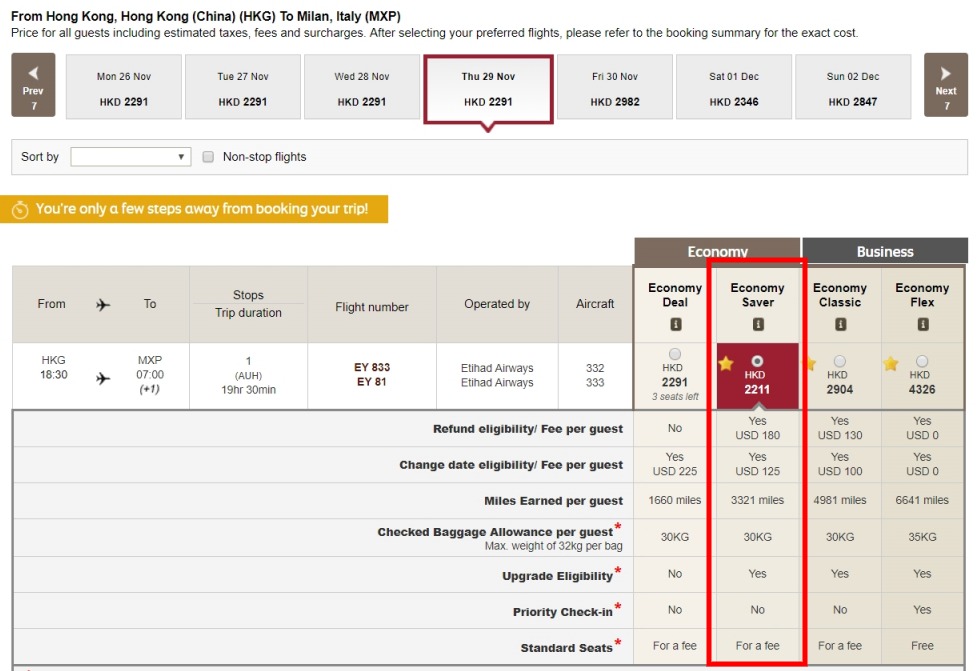Select the Economy Deal HKD 2291 radio button
Image resolution: width=980 pixels, height=671 pixels.
tap(675, 354)
